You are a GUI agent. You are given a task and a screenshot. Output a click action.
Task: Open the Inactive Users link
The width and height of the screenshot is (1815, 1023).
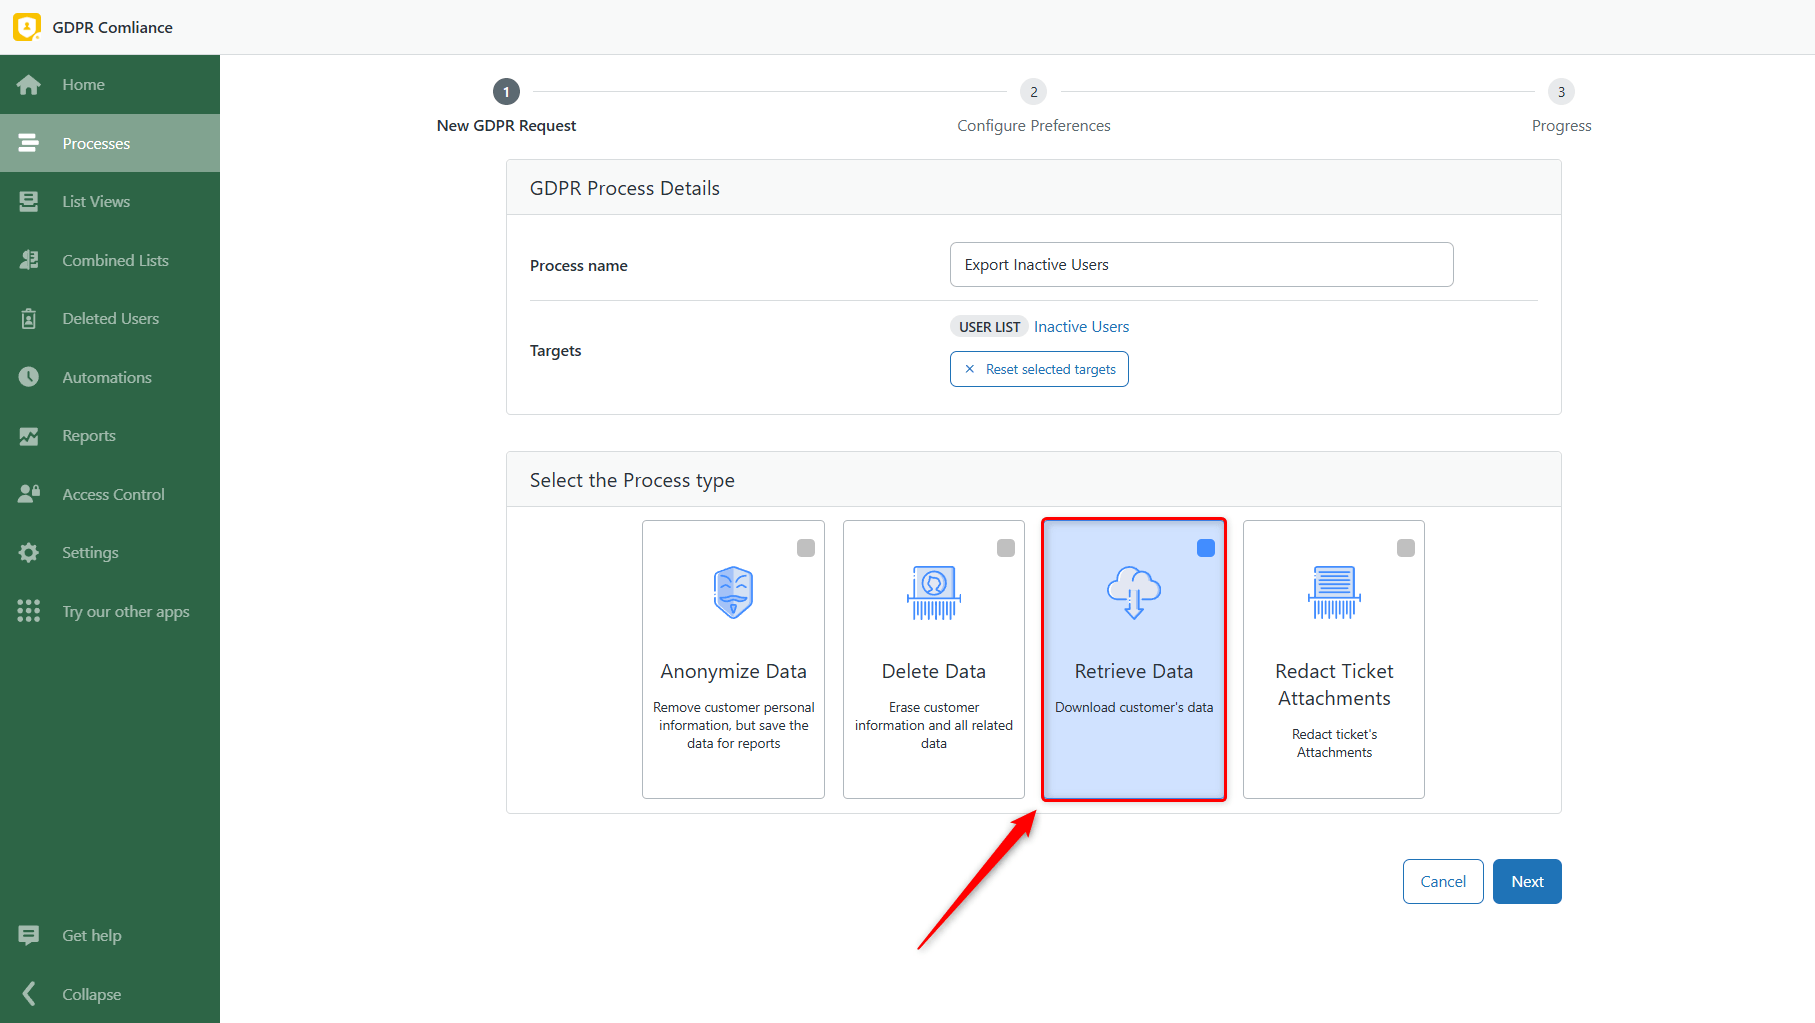point(1081,327)
